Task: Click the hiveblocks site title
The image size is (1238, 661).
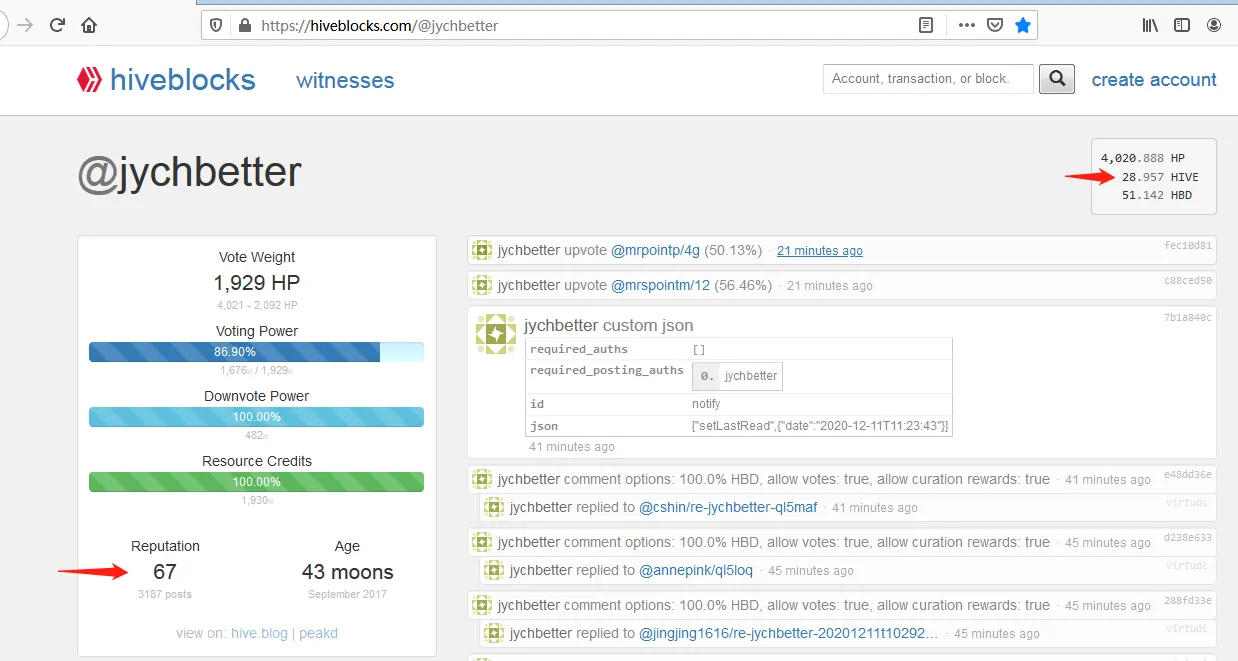Action: (183, 80)
